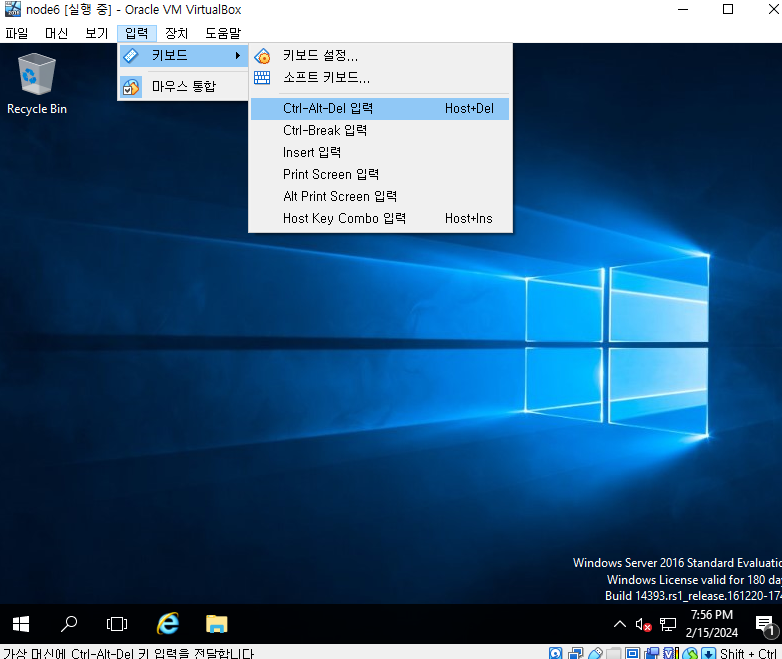
Task: Click the Host+Ins shortcut label
Action: point(468,219)
